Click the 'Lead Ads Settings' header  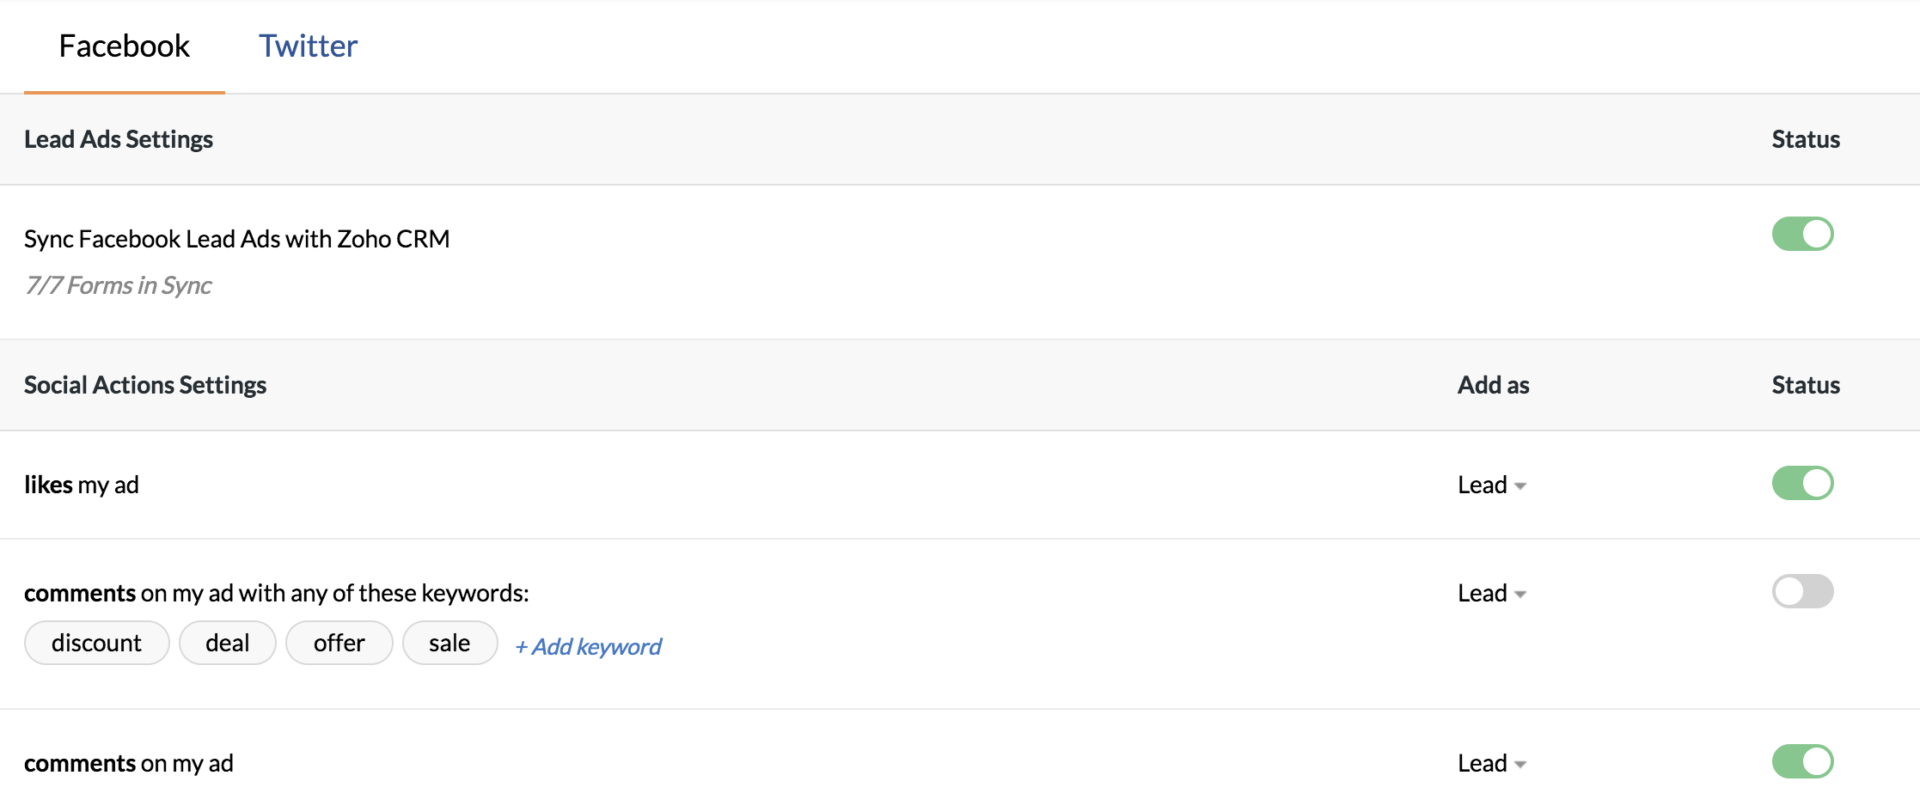click(119, 139)
